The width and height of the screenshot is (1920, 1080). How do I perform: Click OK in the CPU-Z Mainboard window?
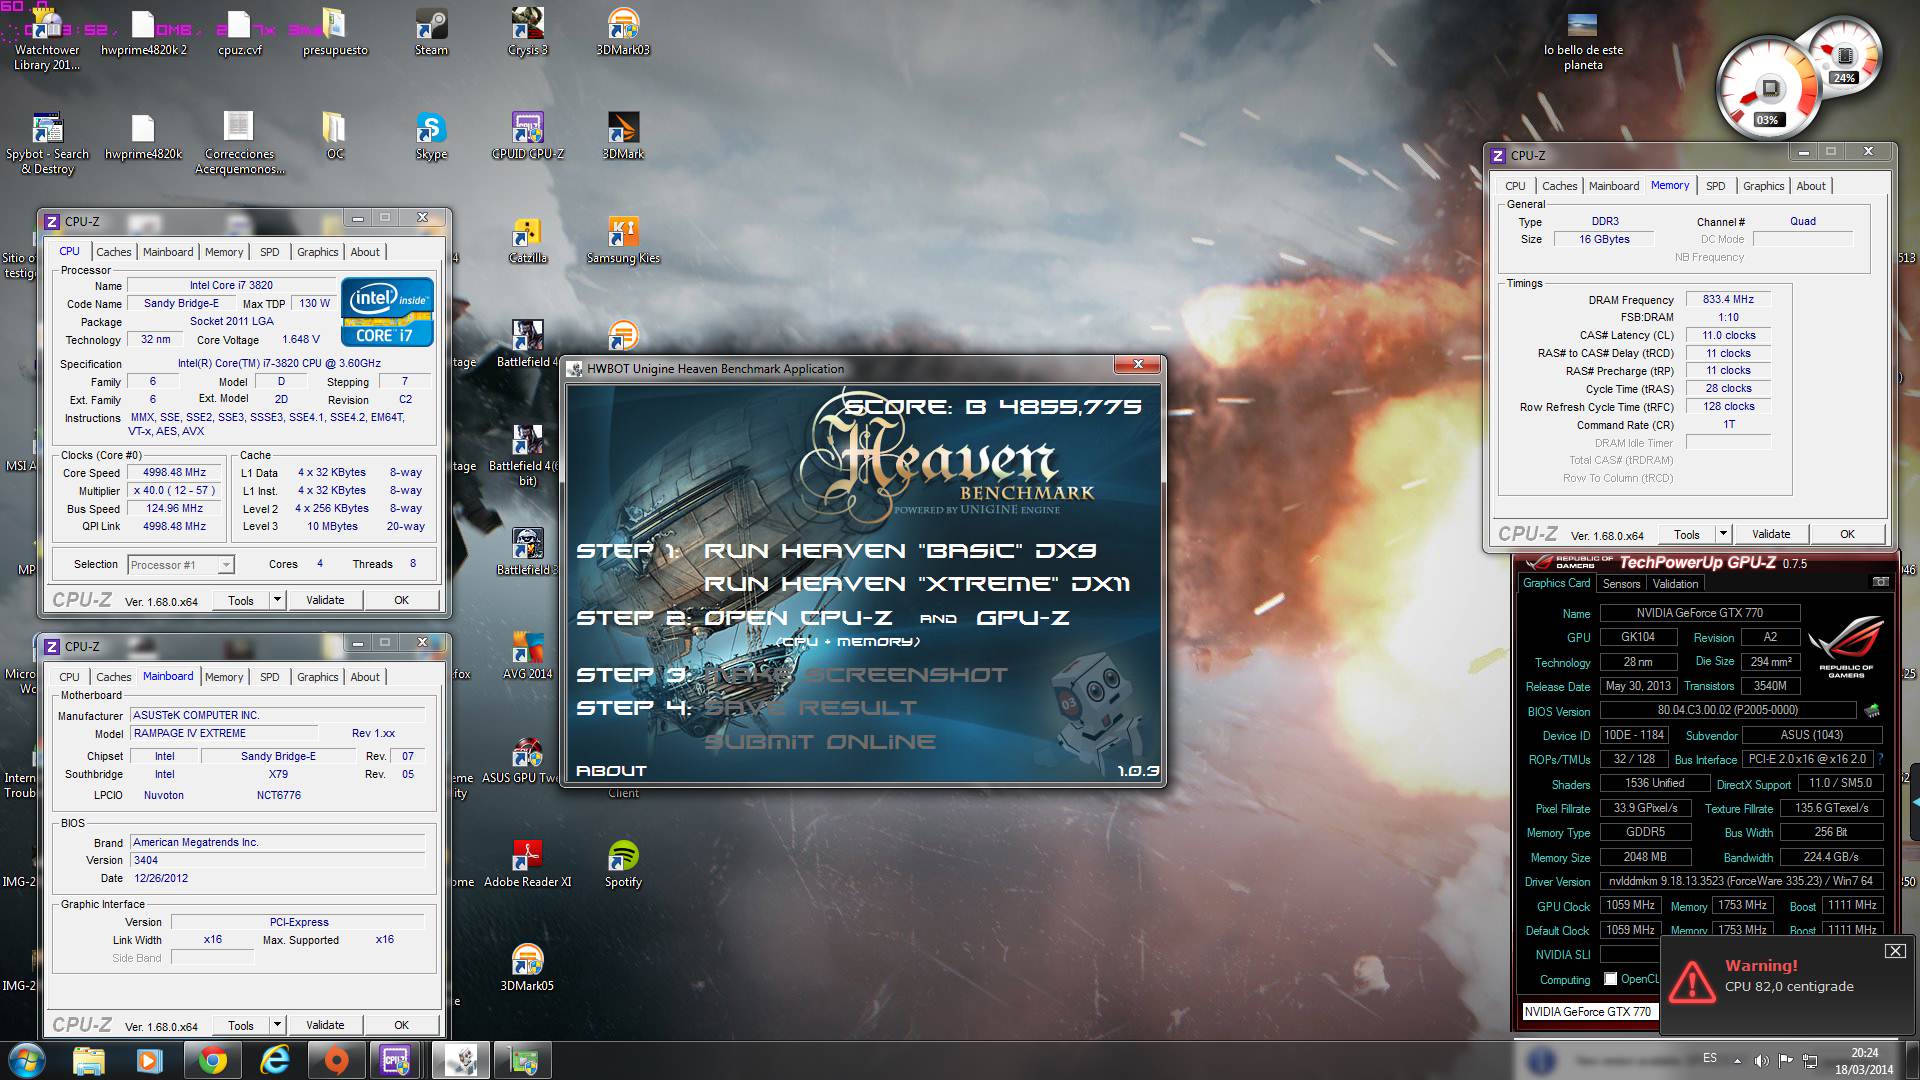401,1025
